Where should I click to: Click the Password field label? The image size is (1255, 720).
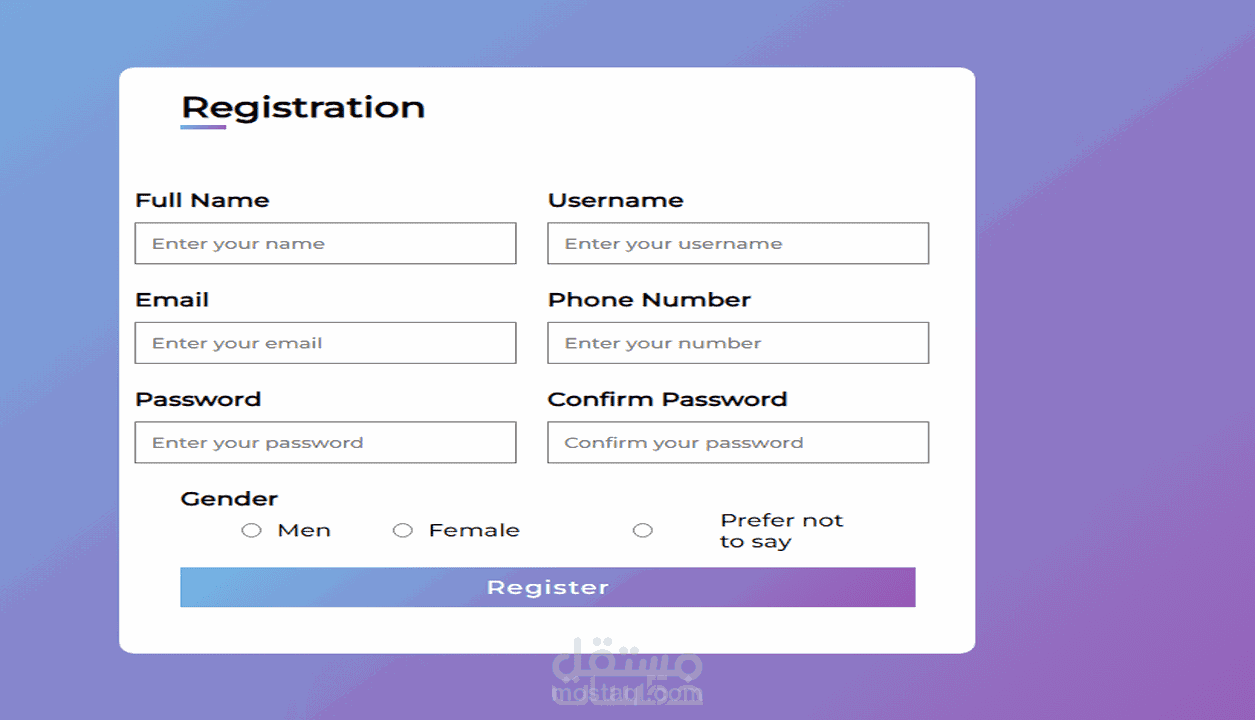[x=198, y=399]
